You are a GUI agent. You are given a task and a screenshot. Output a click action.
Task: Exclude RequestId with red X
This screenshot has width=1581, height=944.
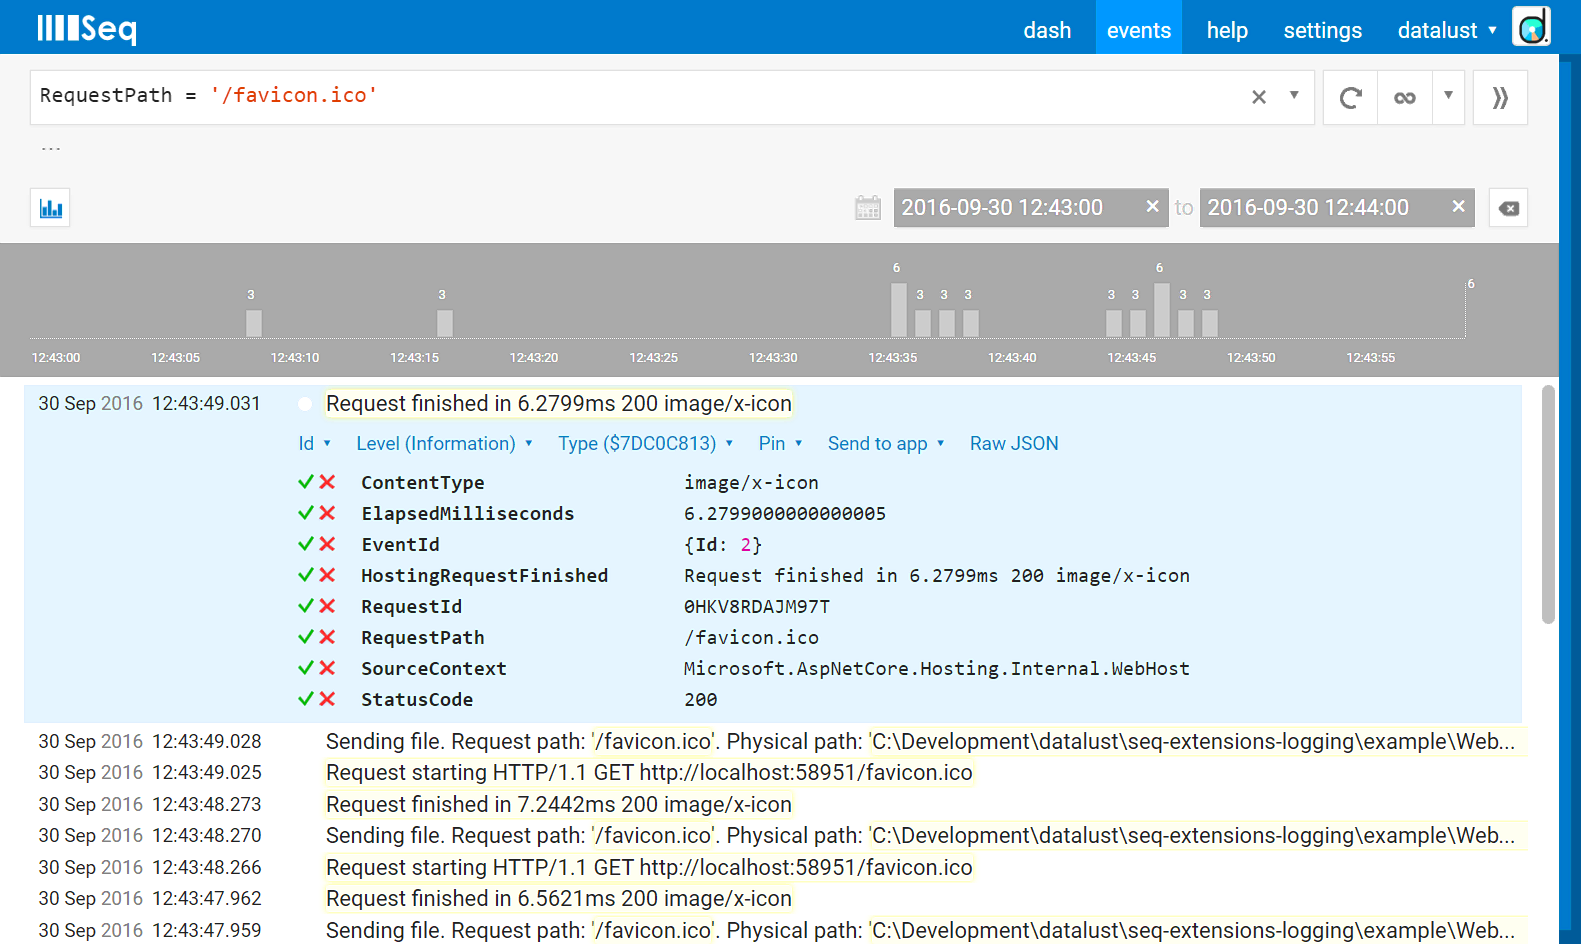(327, 606)
